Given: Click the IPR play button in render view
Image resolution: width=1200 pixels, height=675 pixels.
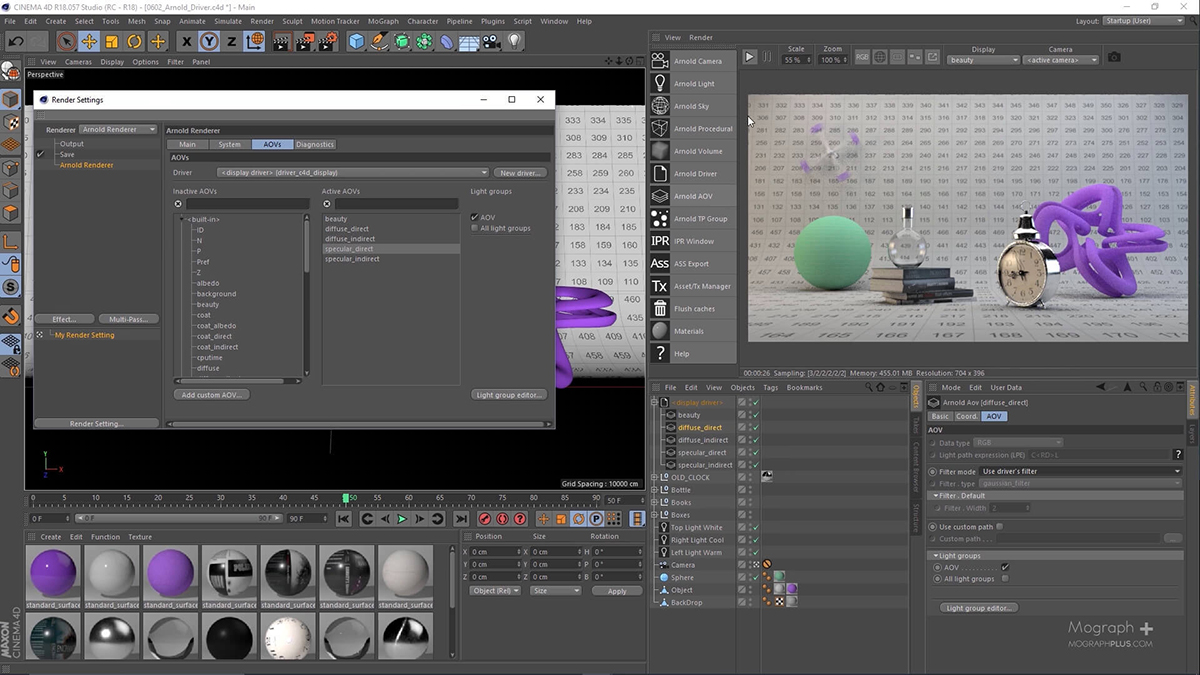Looking at the screenshot, I should coord(749,57).
